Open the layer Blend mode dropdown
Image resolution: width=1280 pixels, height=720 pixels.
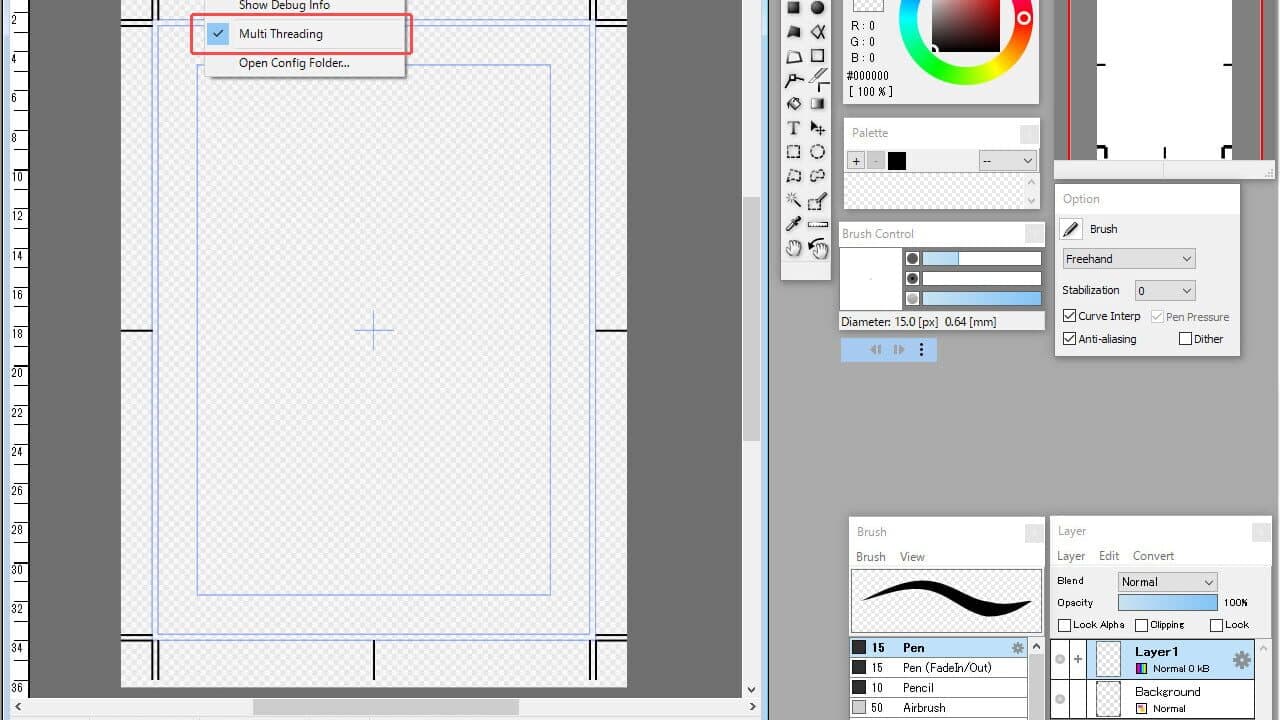click(x=1167, y=582)
